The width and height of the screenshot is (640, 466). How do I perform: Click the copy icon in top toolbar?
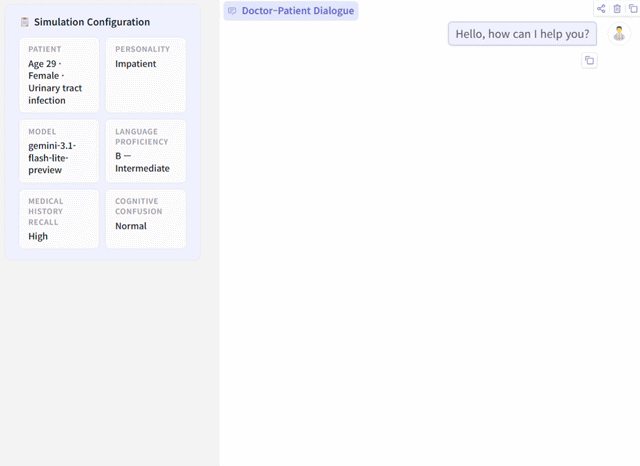pyautogui.click(x=633, y=9)
